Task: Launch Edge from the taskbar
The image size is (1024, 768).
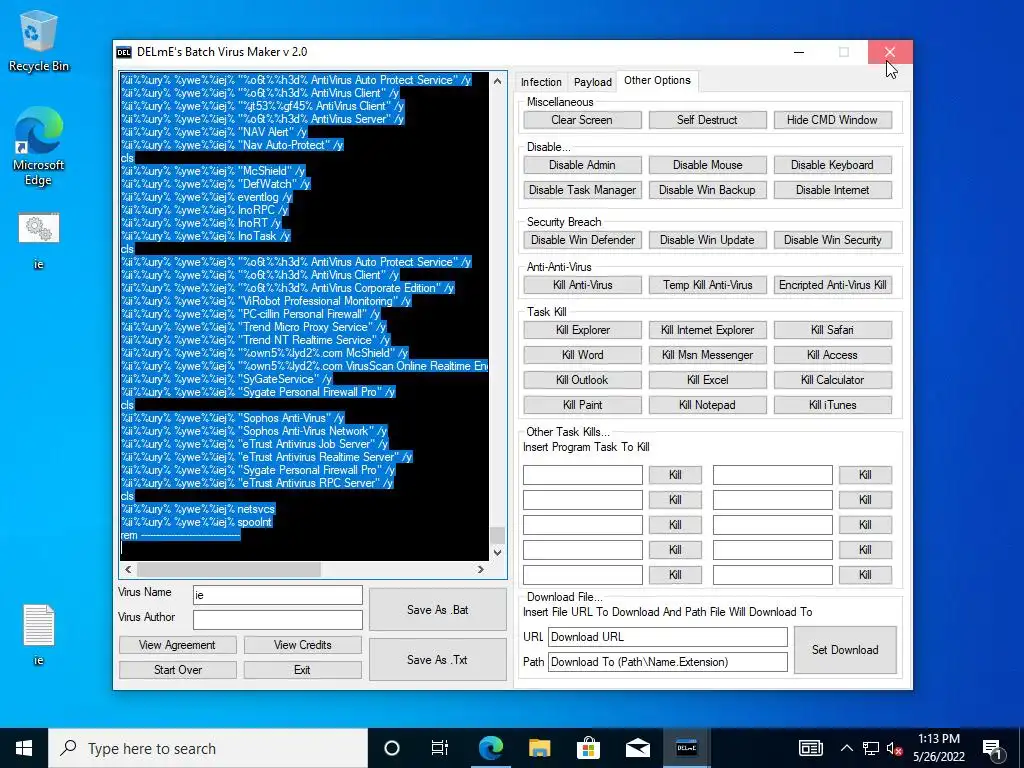Action: 490,748
